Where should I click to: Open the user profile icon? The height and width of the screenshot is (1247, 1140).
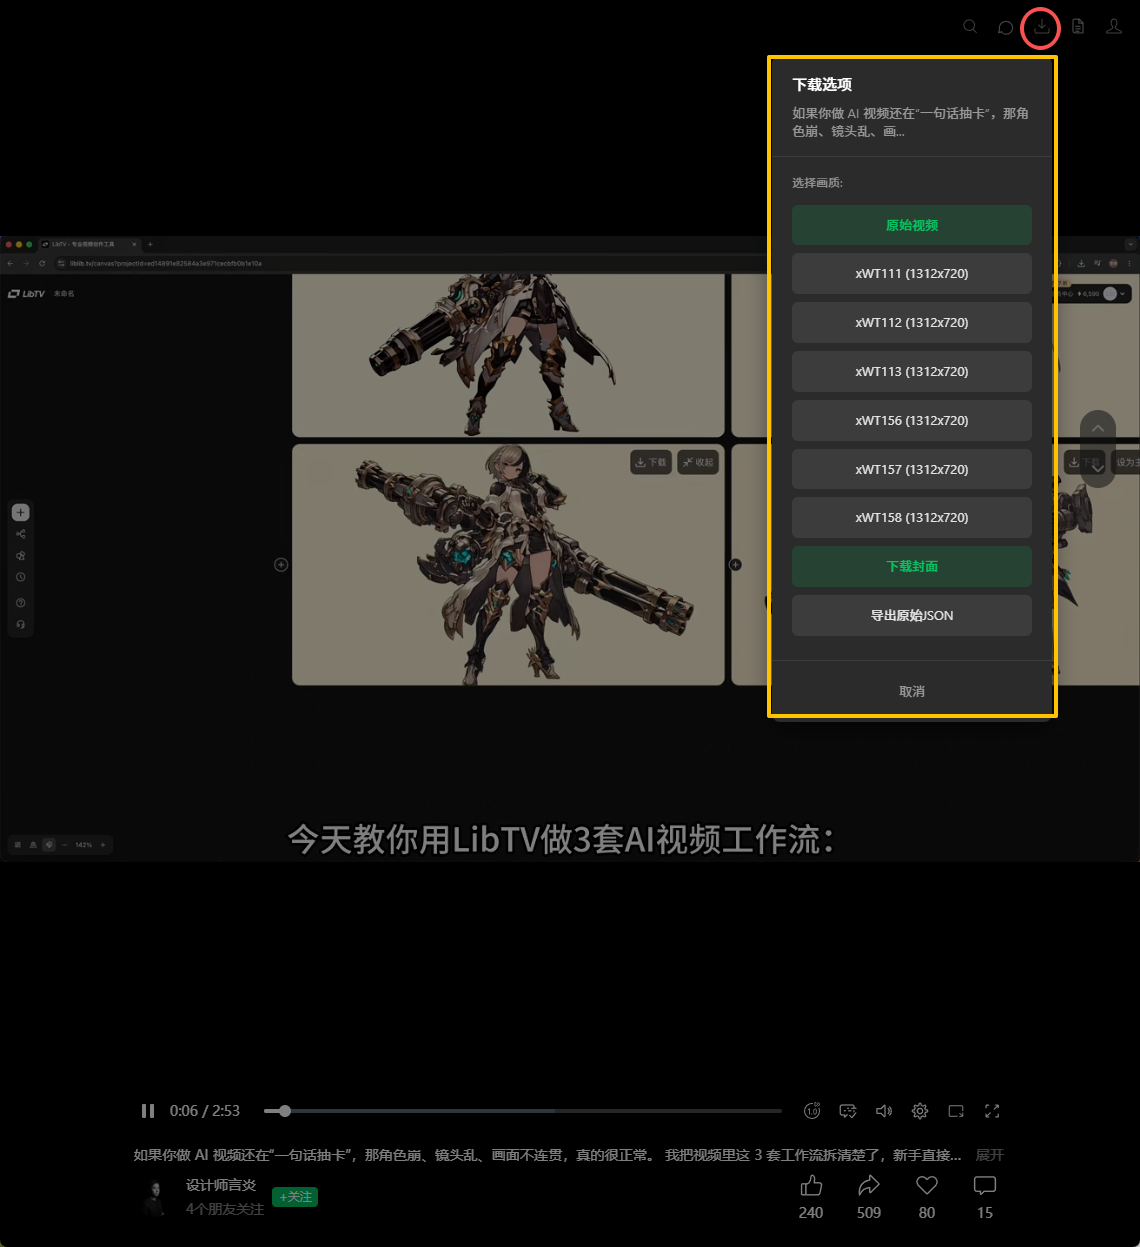click(1114, 27)
